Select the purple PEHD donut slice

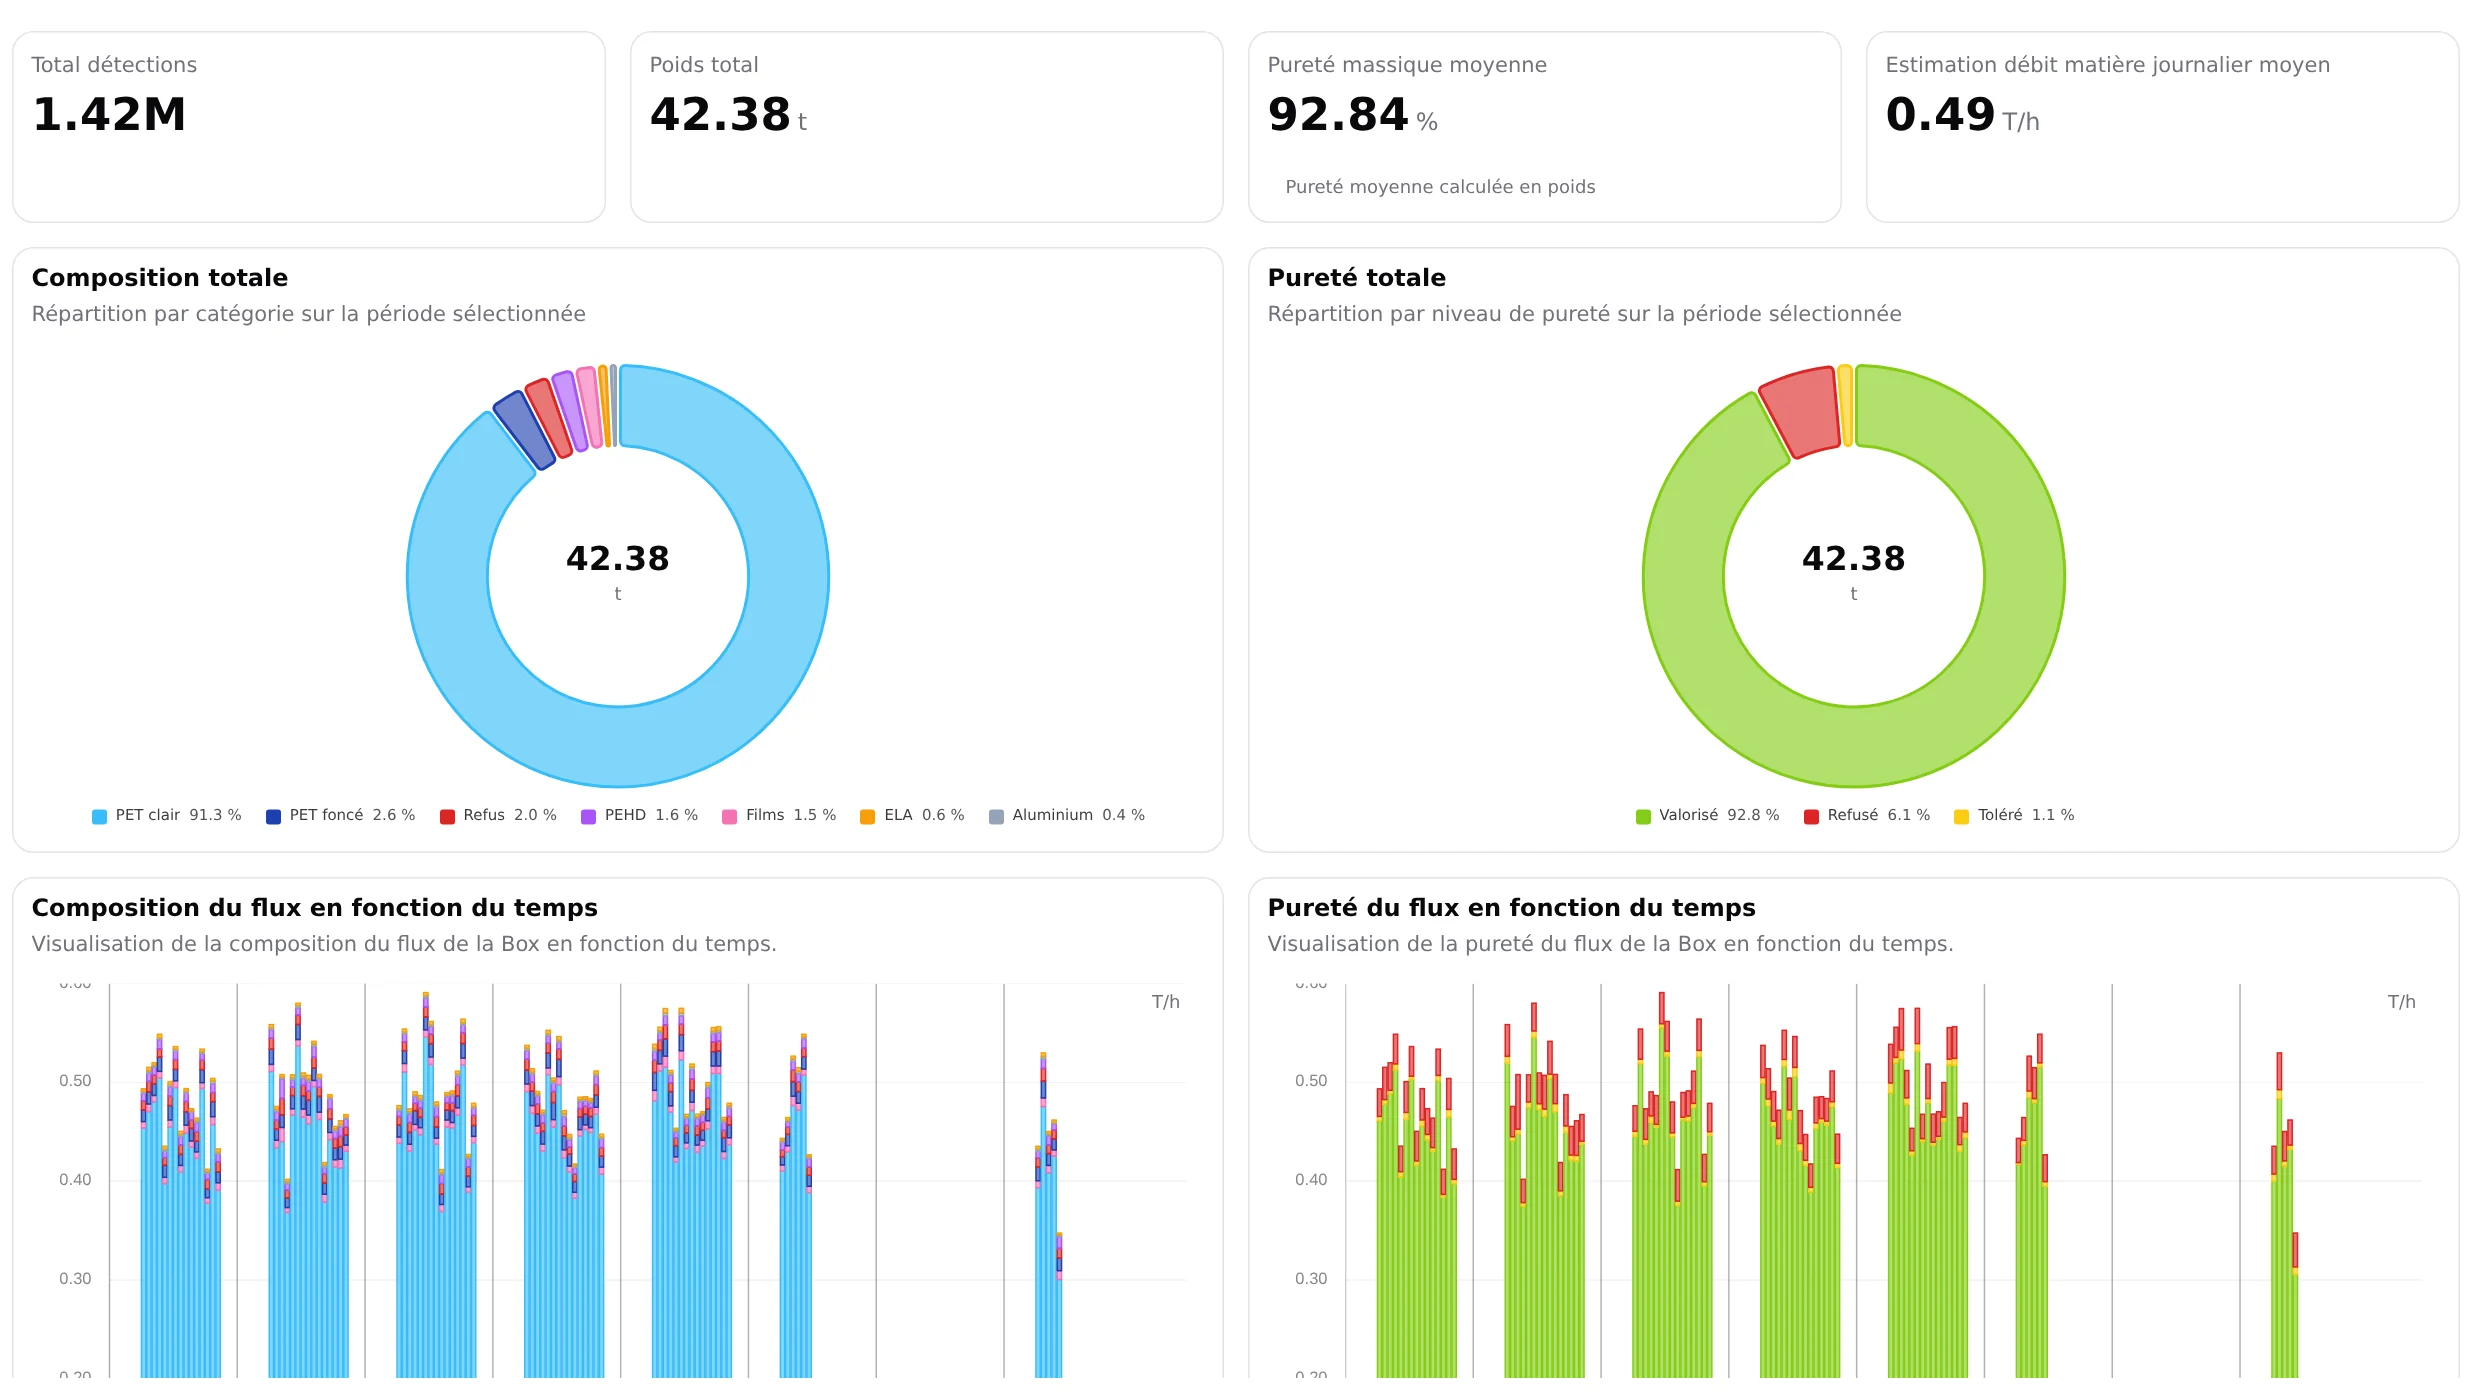pyautogui.click(x=570, y=411)
